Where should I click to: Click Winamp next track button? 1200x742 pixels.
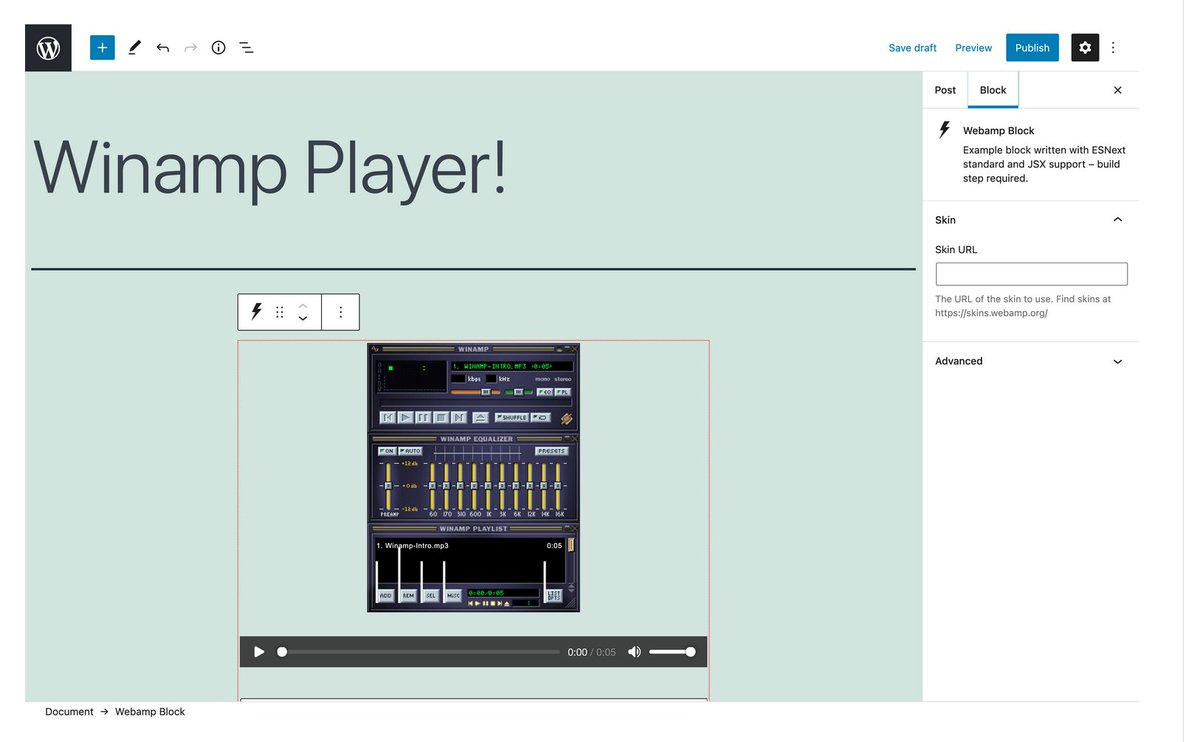tap(459, 417)
